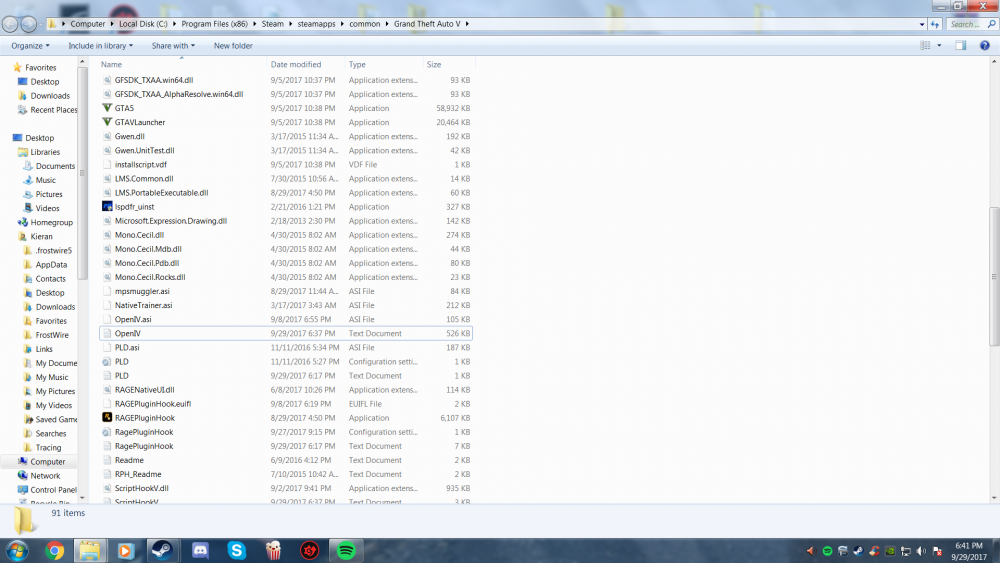Go to Program Files (x86) breadcrumb
The height and width of the screenshot is (563, 1000).
click(214, 24)
